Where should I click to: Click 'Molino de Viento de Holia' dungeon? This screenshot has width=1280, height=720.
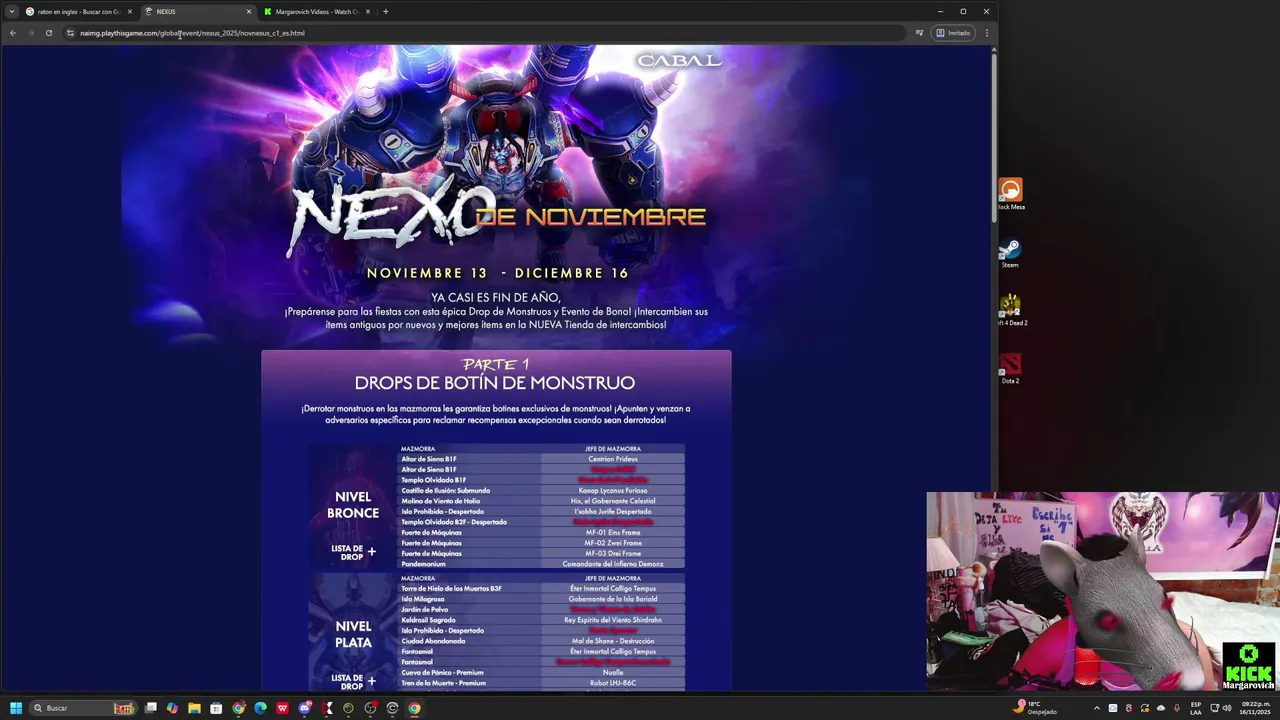tap(440, 501)
